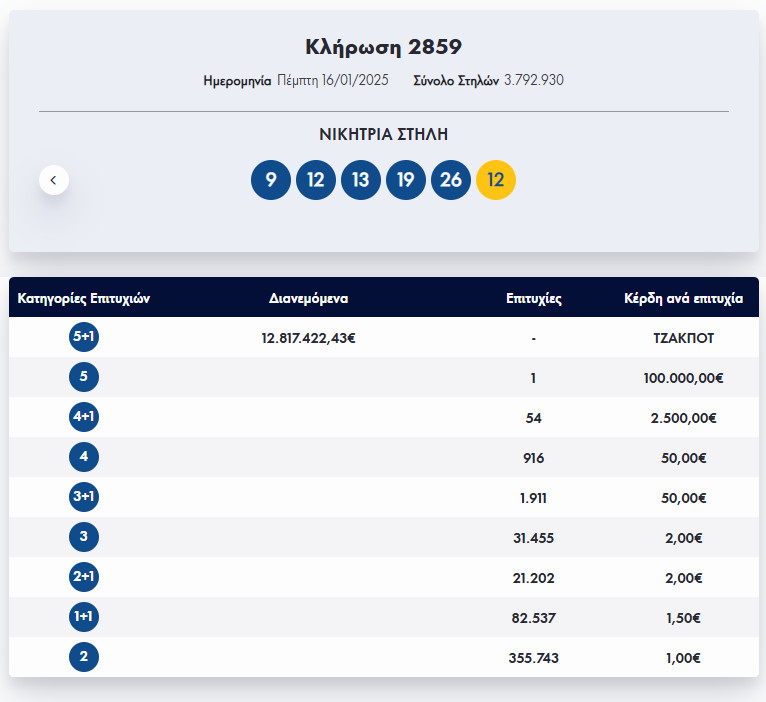Click the 5+1 category badge

[84, 337]
